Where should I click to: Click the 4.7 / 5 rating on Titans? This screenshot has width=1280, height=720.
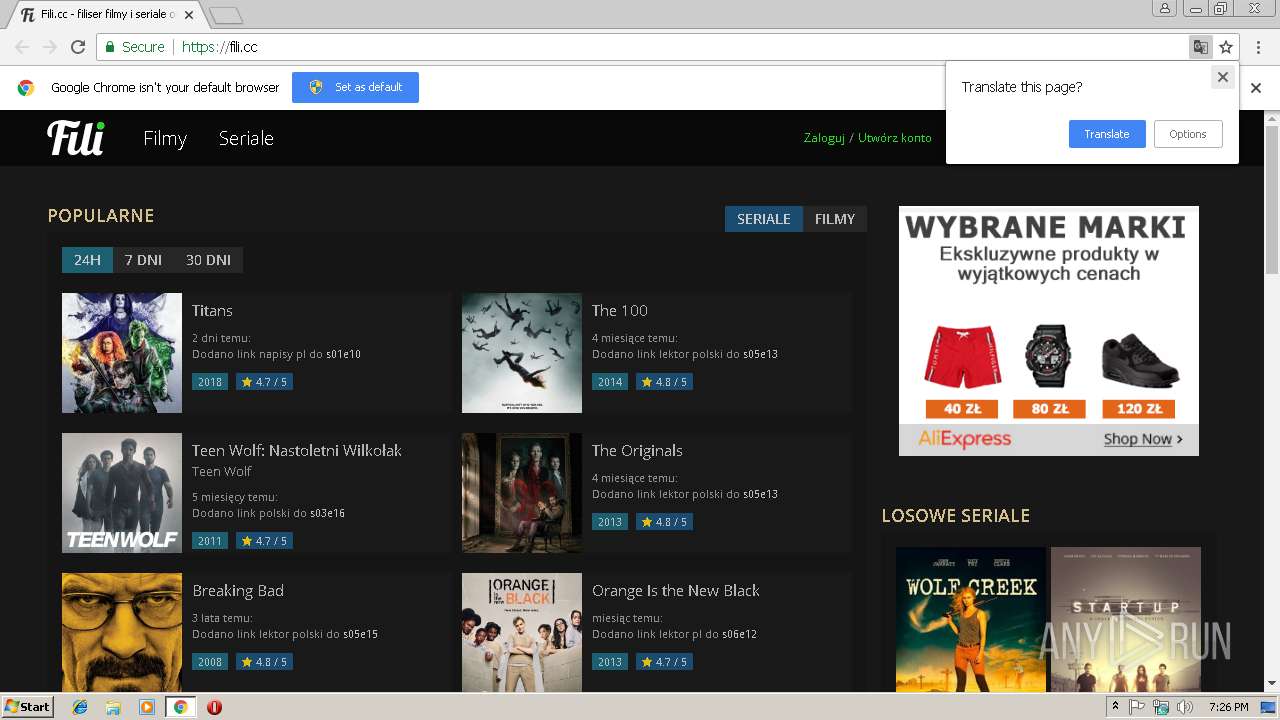[x=264, y=382]
